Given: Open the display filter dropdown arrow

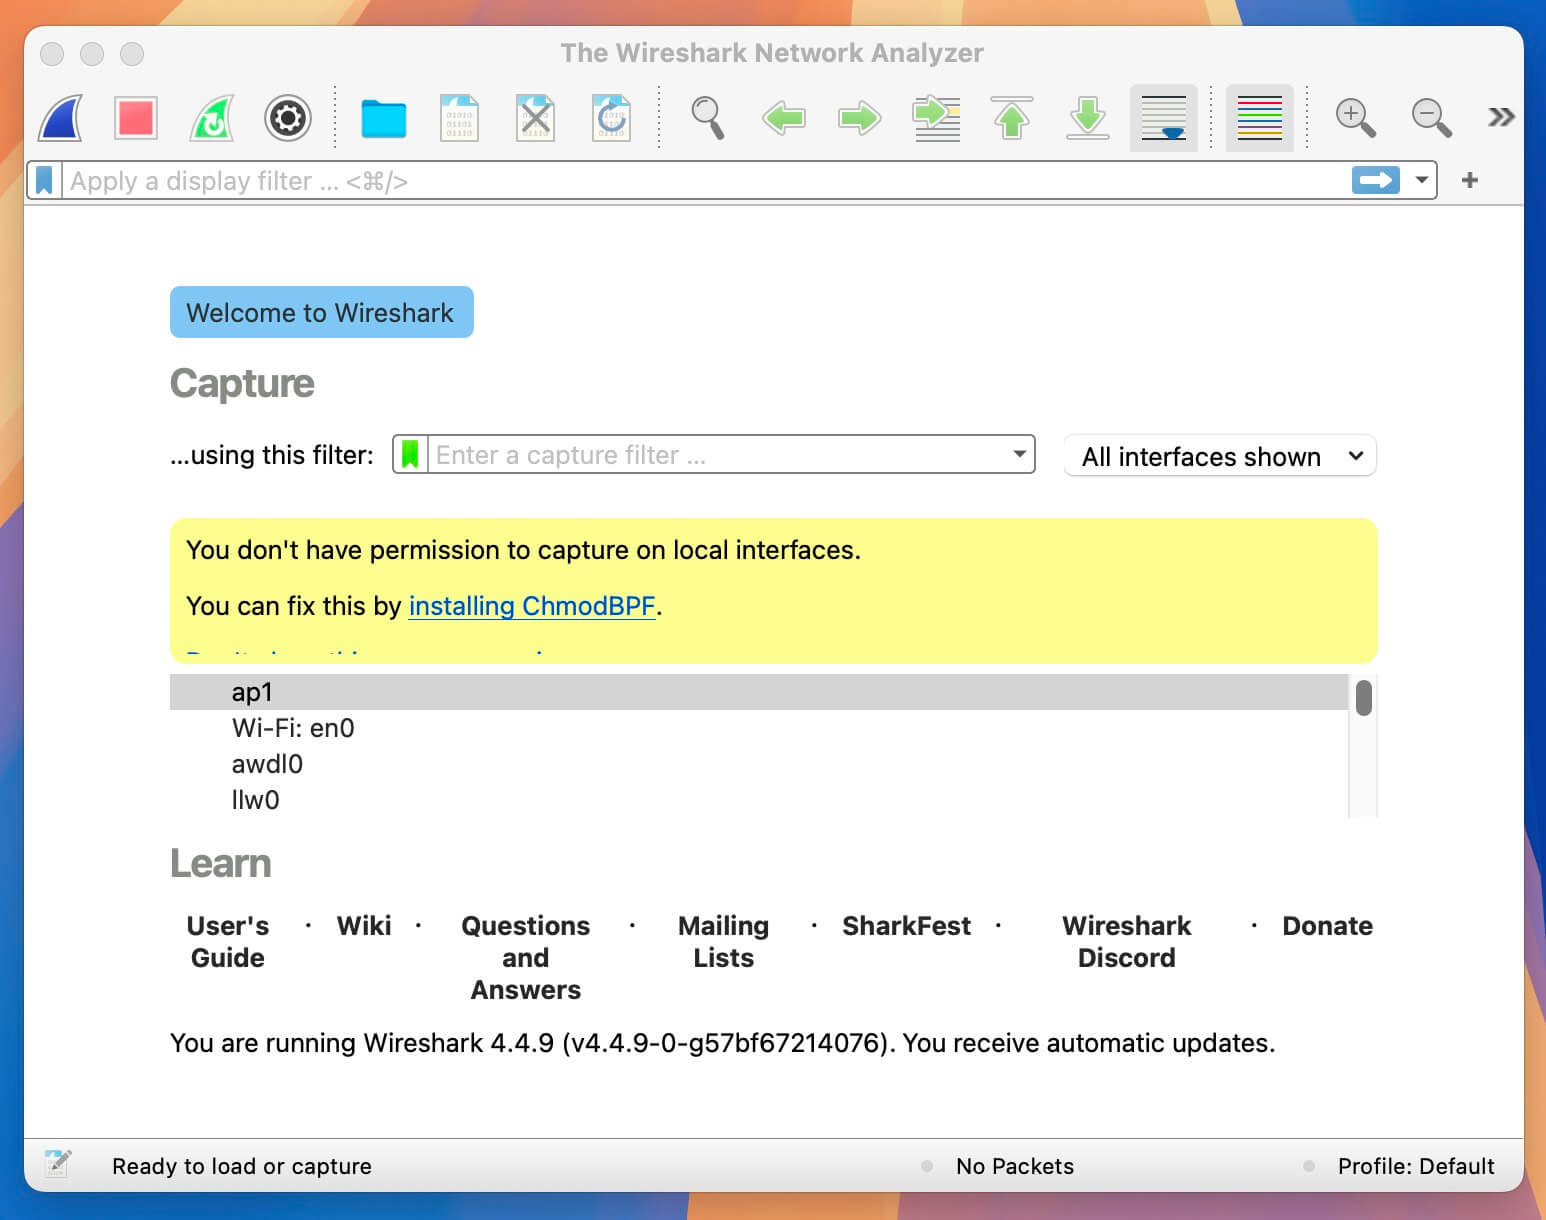Looking at the screenshot, I should (x=1421, y=180).
